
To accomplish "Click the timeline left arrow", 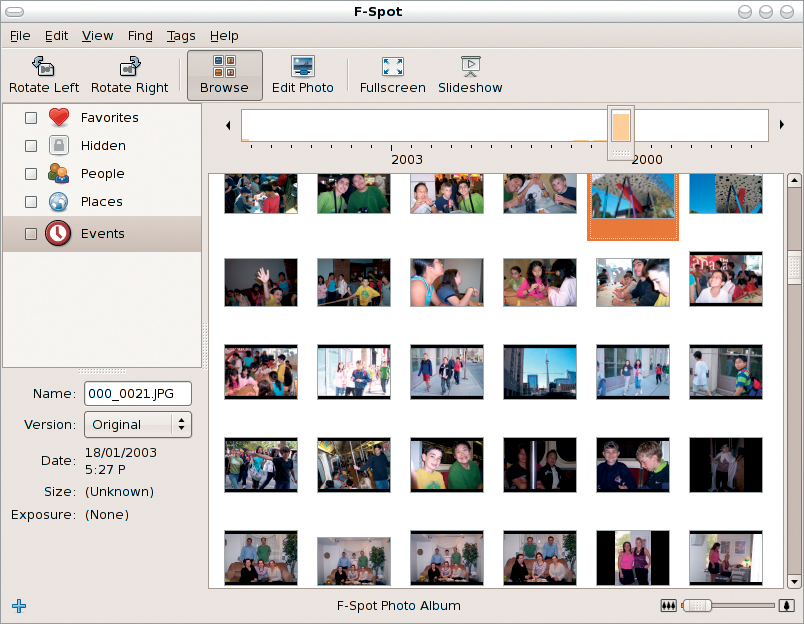I will 228,125.
